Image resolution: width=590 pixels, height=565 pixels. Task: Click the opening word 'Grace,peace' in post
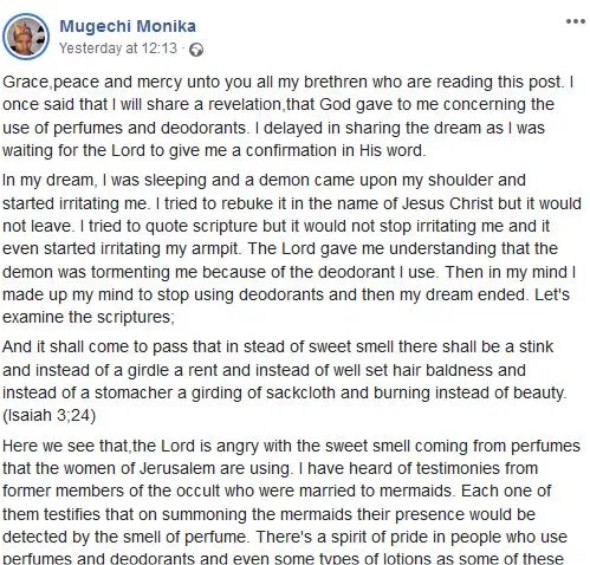click(51, 82)
